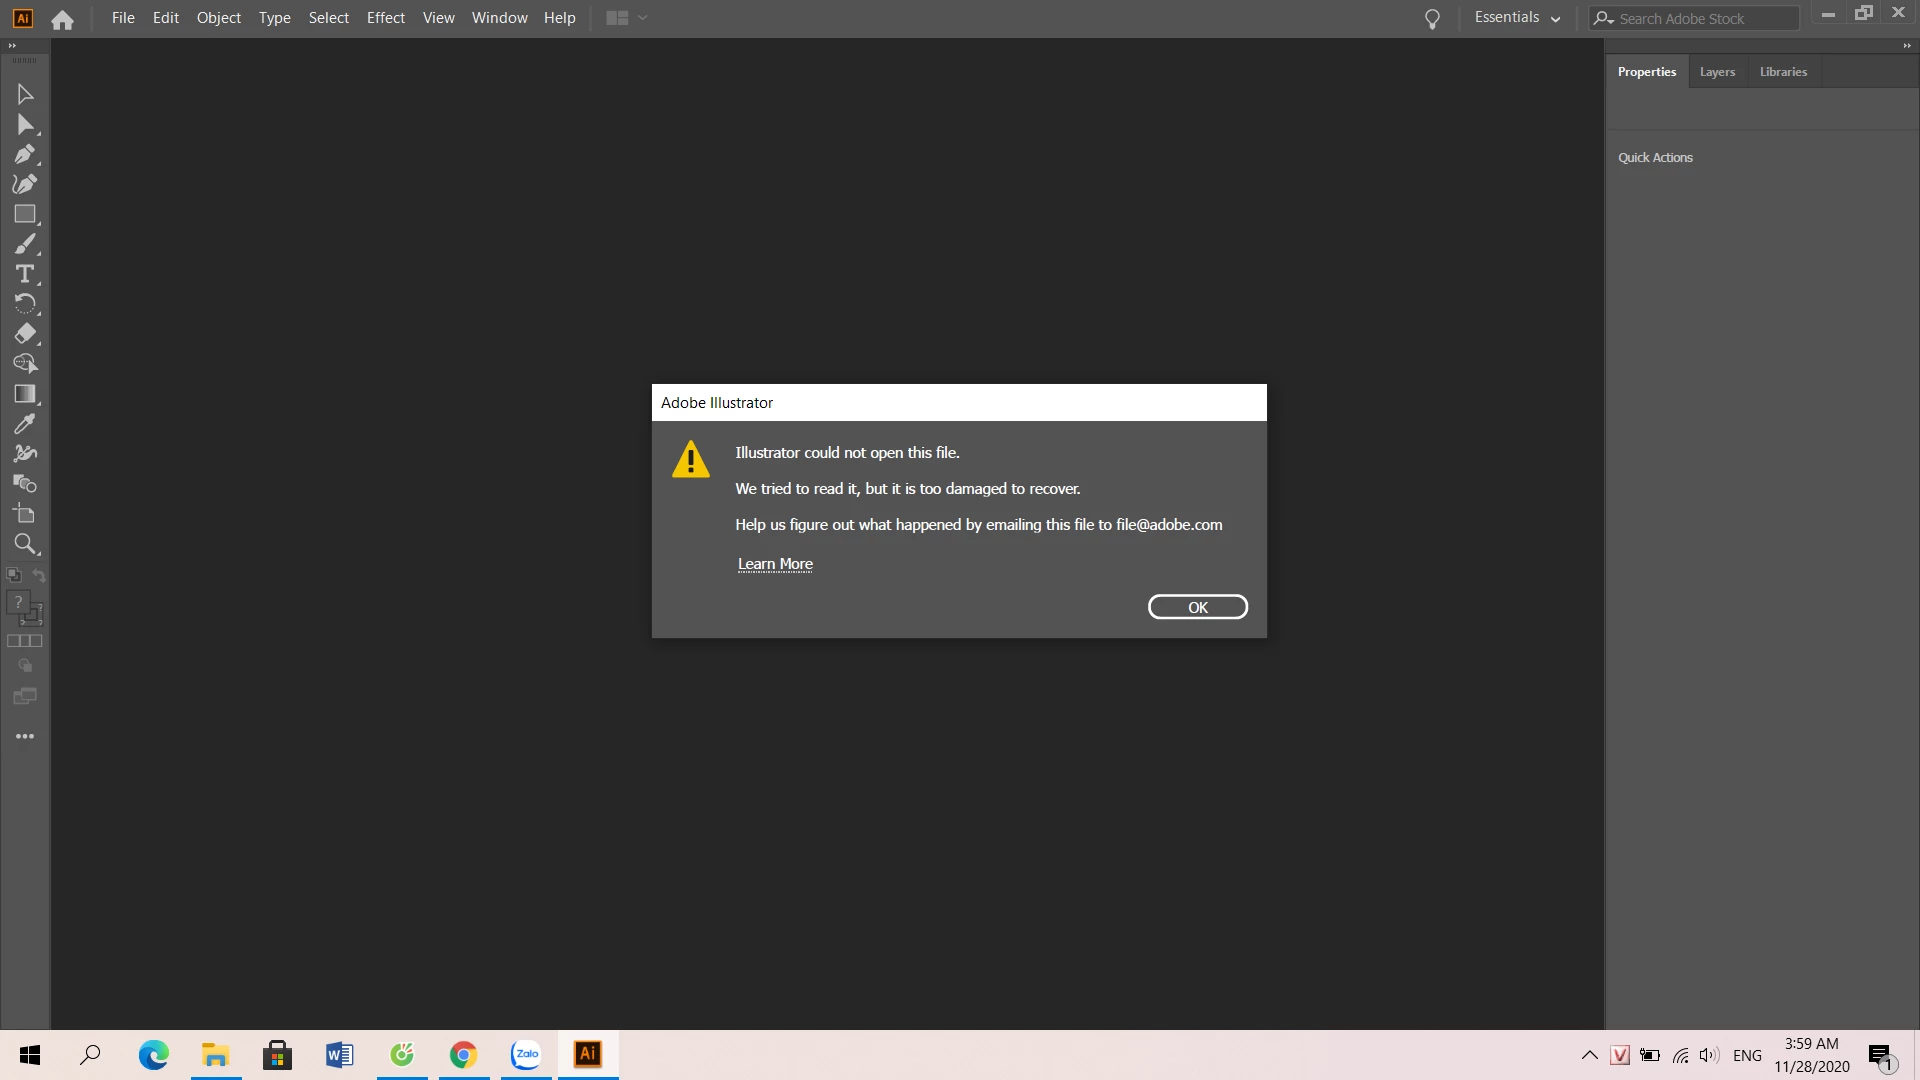
Task: Click OK to dismiss the error dialog
Action: click(1197, 607)
